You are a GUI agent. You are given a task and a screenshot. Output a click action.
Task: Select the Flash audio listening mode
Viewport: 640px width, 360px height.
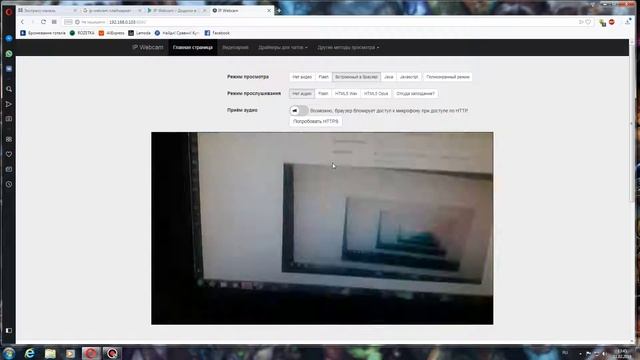pyautogui.click(x=323, y=93)
